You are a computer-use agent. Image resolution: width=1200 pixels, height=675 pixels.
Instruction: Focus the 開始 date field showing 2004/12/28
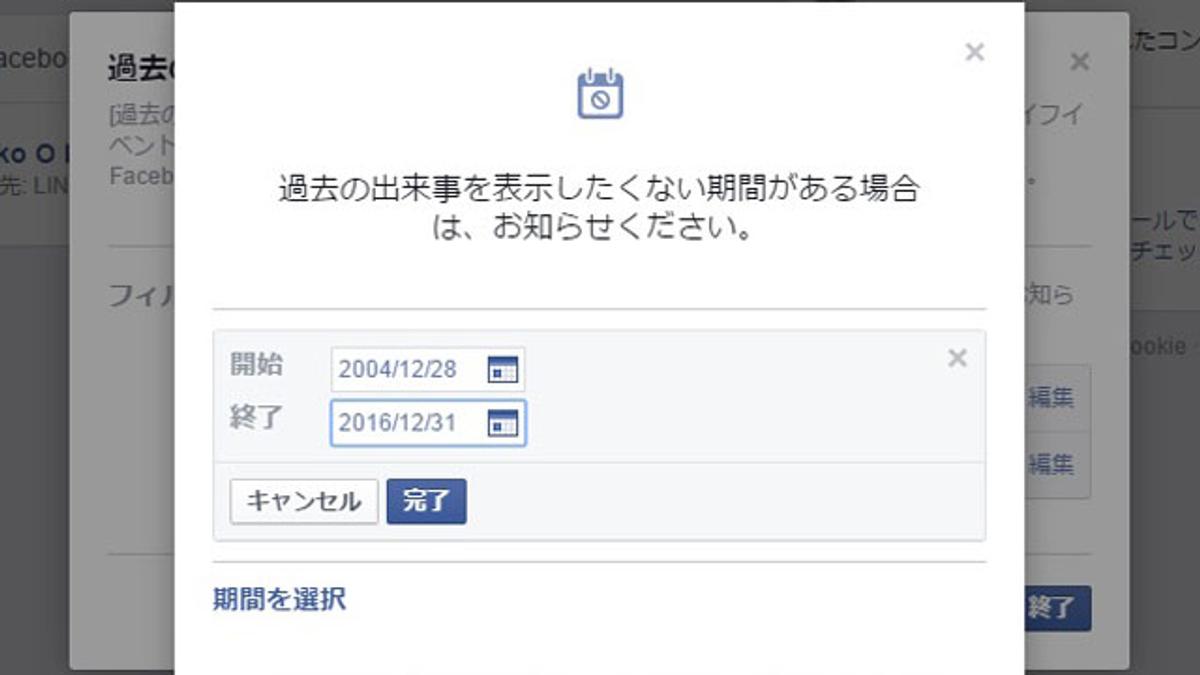click(427, 370)
